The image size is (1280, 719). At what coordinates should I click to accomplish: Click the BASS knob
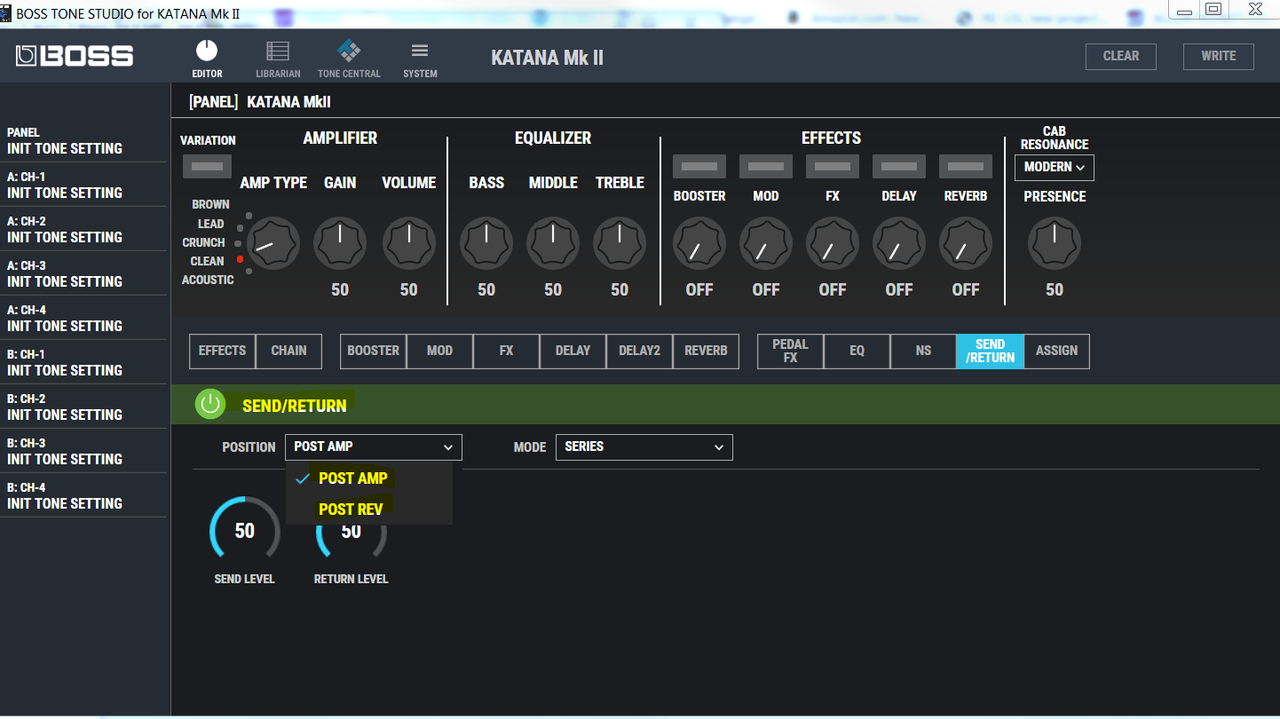point(486,243)
